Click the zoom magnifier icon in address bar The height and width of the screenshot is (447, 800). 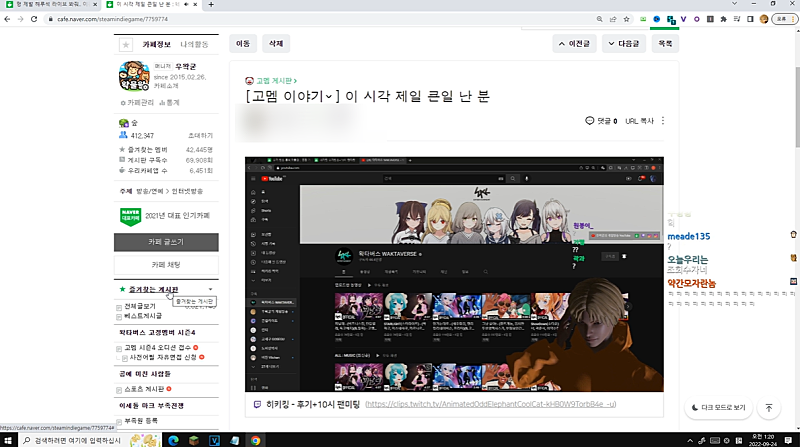[599, 19]
